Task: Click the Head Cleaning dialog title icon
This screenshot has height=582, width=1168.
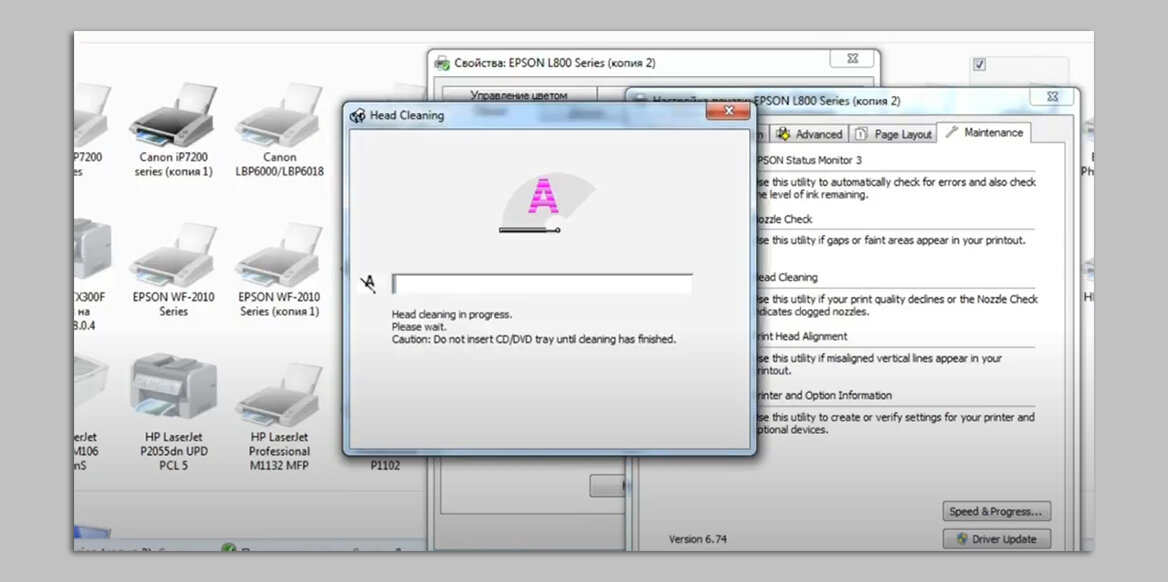Action: pyautogui.click(x=358, y=116)
